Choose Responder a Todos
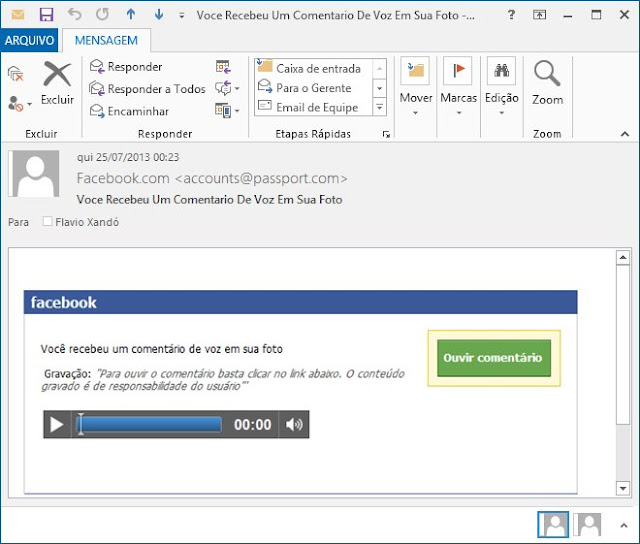Screen dimensions: 640x544 147,89
